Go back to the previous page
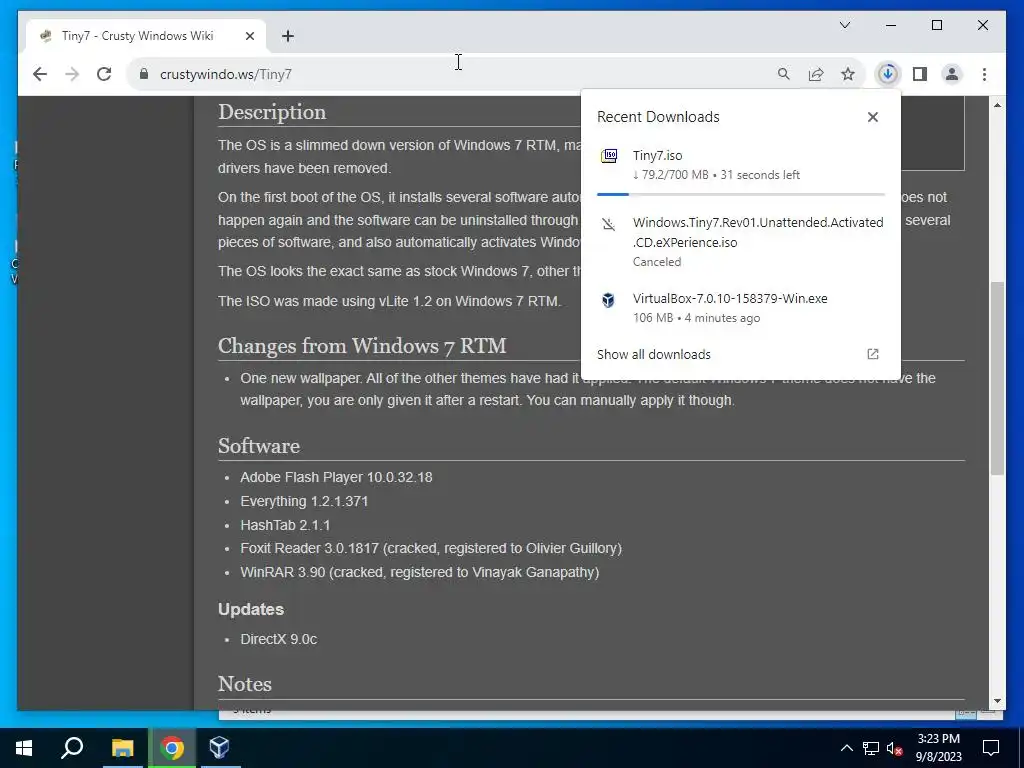 click(x=40, y=74)
